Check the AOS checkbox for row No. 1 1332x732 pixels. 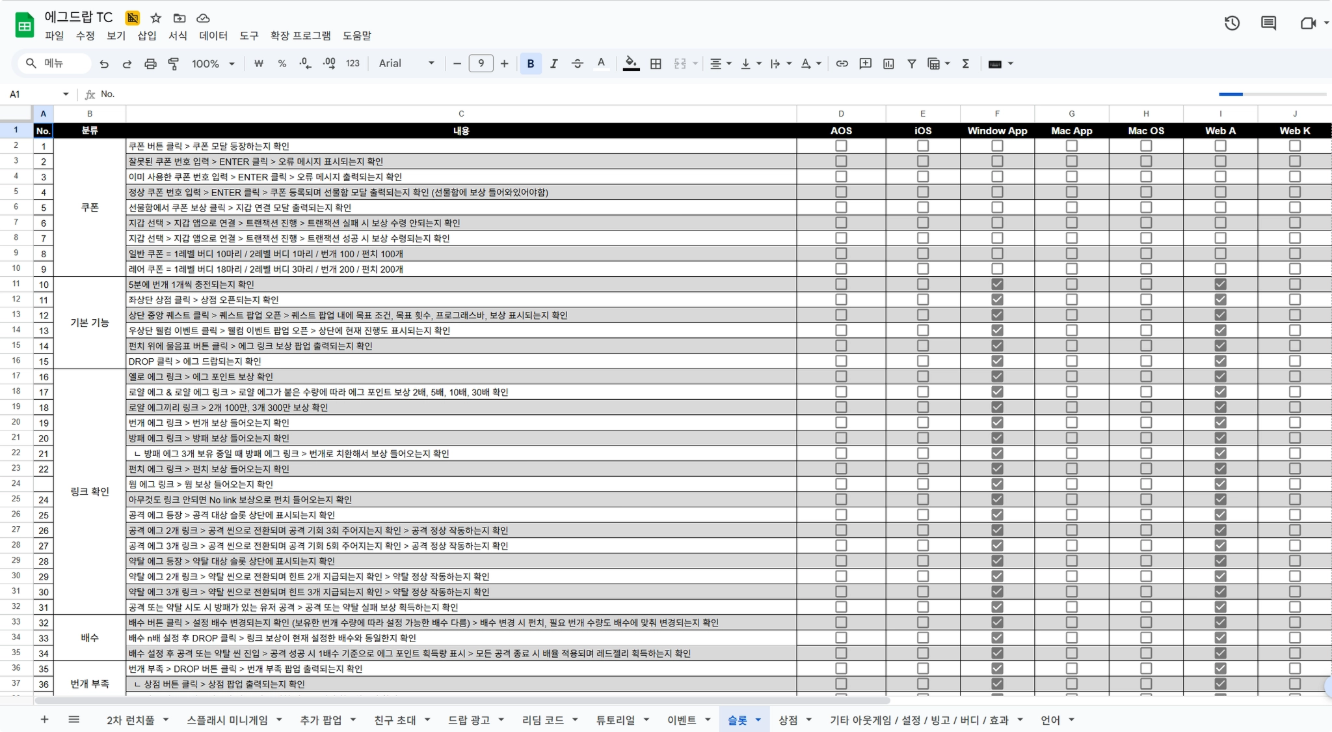(x=841, y=146)
